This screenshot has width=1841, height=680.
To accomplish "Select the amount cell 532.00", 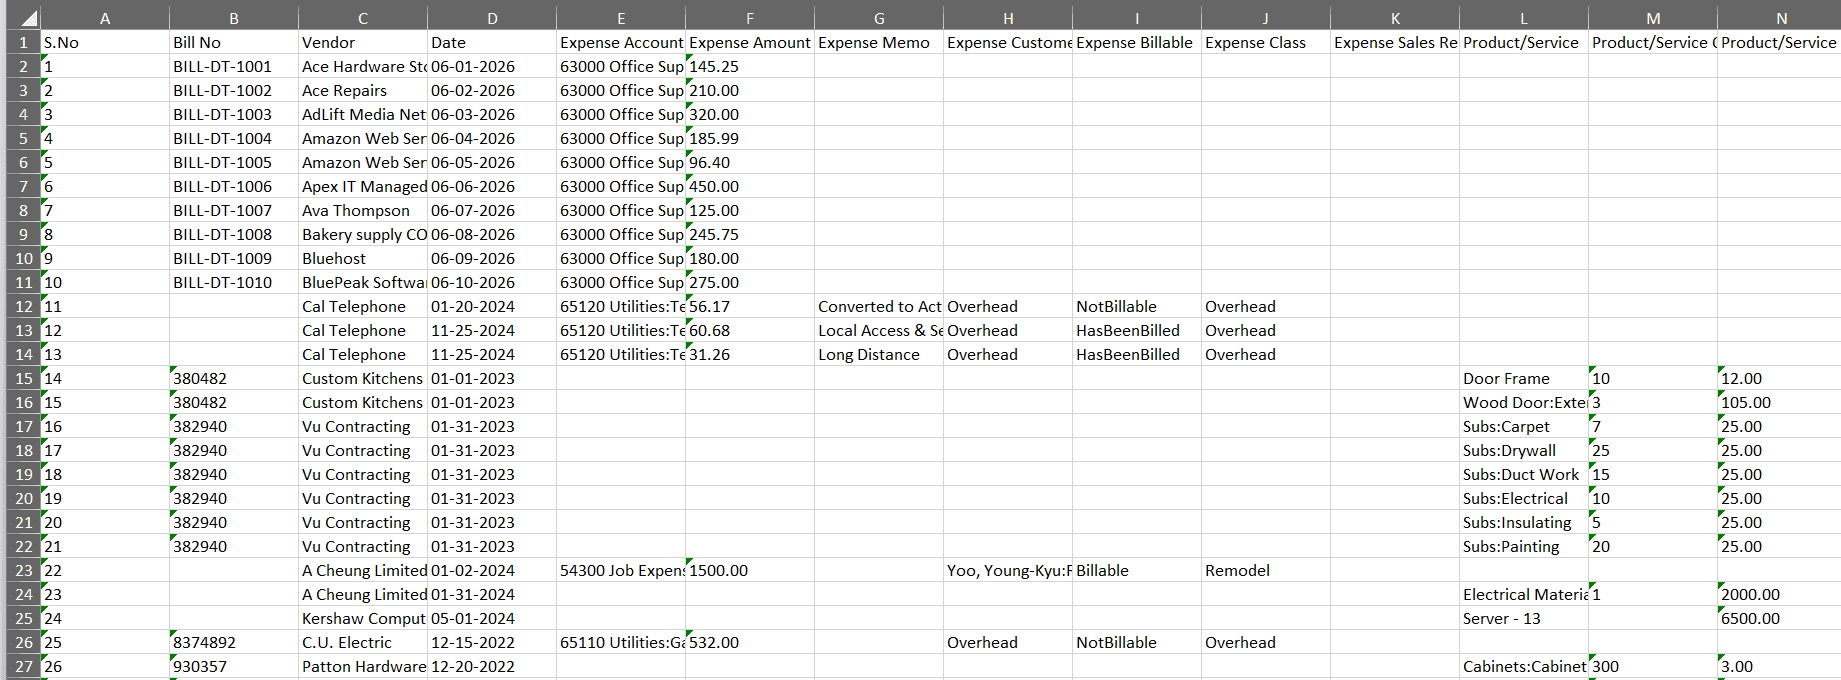I will [x=750, y=642].
